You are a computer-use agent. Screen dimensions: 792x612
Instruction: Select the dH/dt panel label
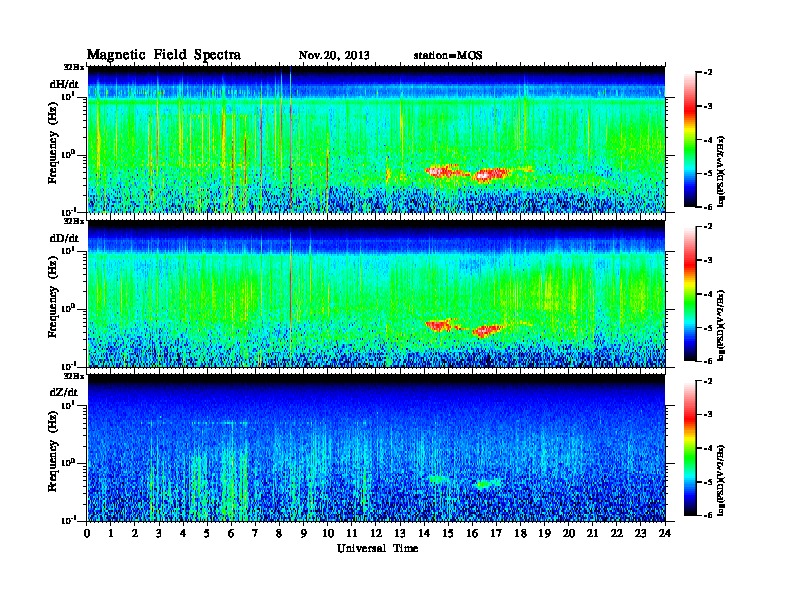(x=64, y=84)
